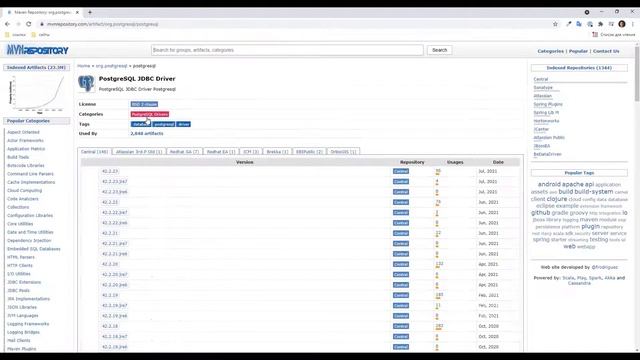Open JSON Libraries category
640x360 pixels.
tap(22, 307)
